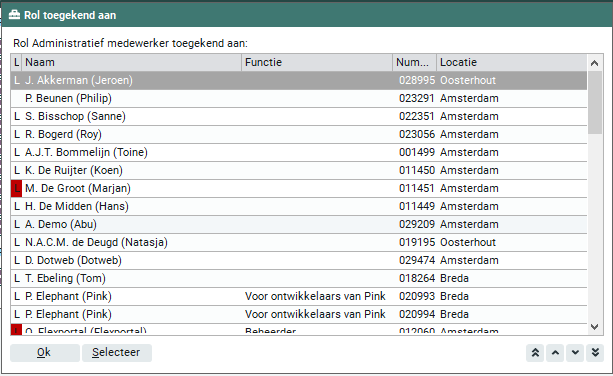
Task: Jump to last row with double-down arrow
Action: click(x=595, y=353)
